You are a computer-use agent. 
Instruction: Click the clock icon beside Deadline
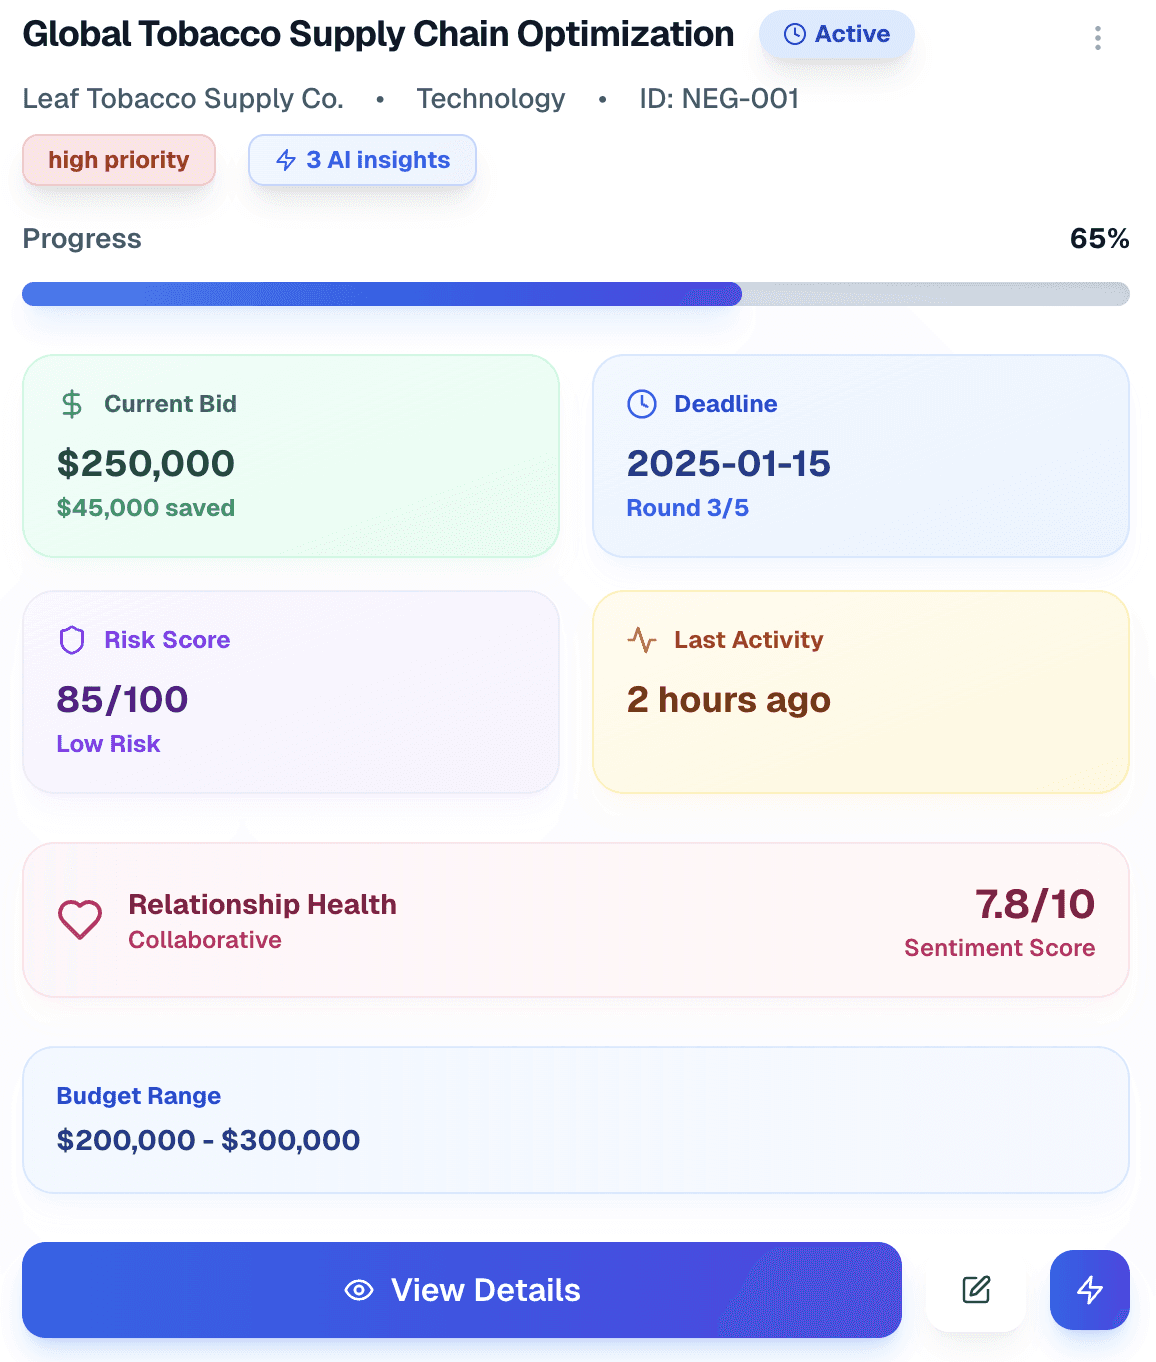(642, 404)
